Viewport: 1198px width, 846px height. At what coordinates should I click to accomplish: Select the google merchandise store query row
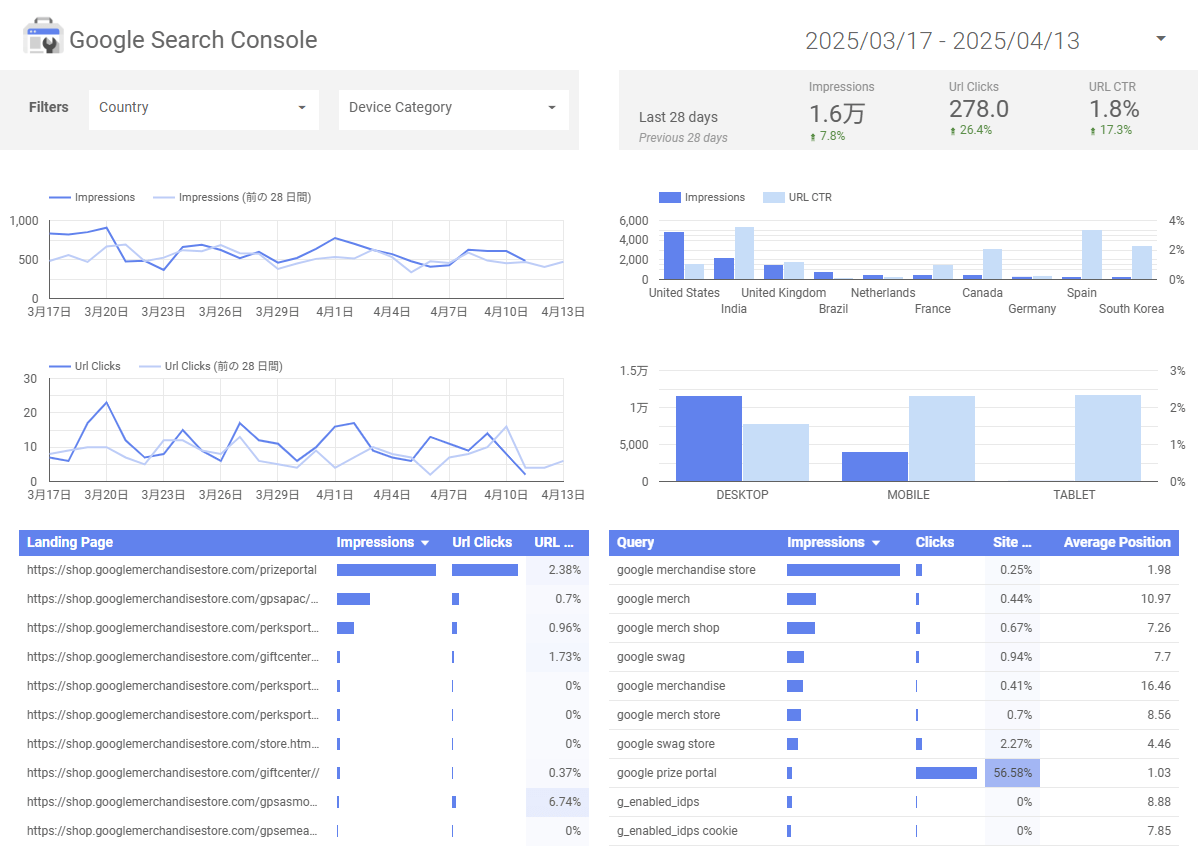tap(894, 570)
